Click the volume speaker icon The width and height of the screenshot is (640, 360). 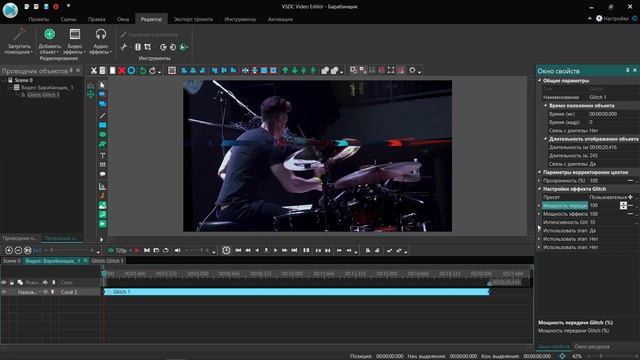click(x=177, y=250)
